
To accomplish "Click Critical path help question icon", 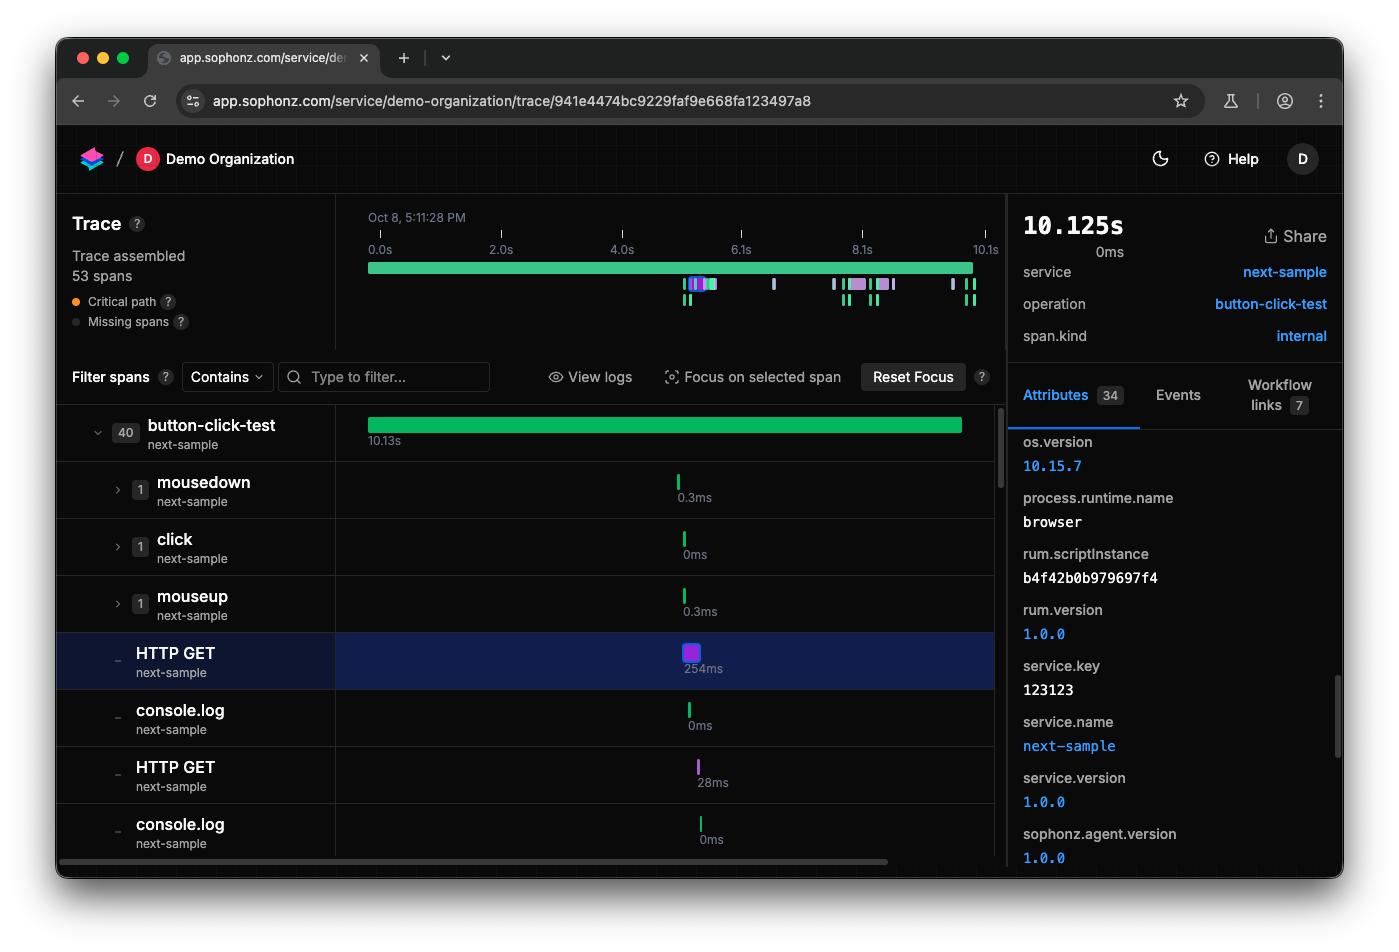I will [168, 302].
